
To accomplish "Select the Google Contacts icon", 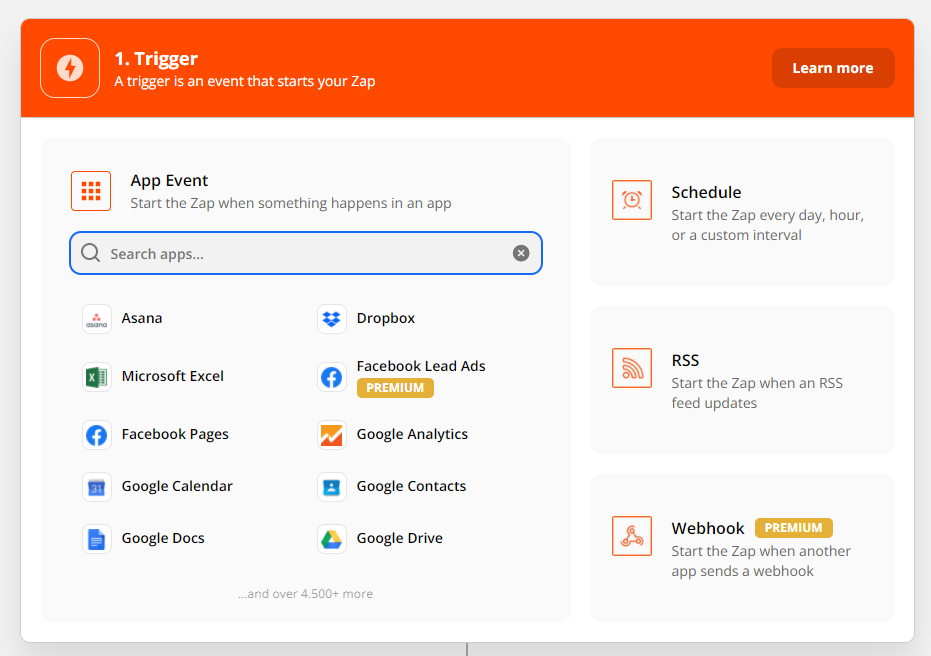I will [x=331, y=487].
